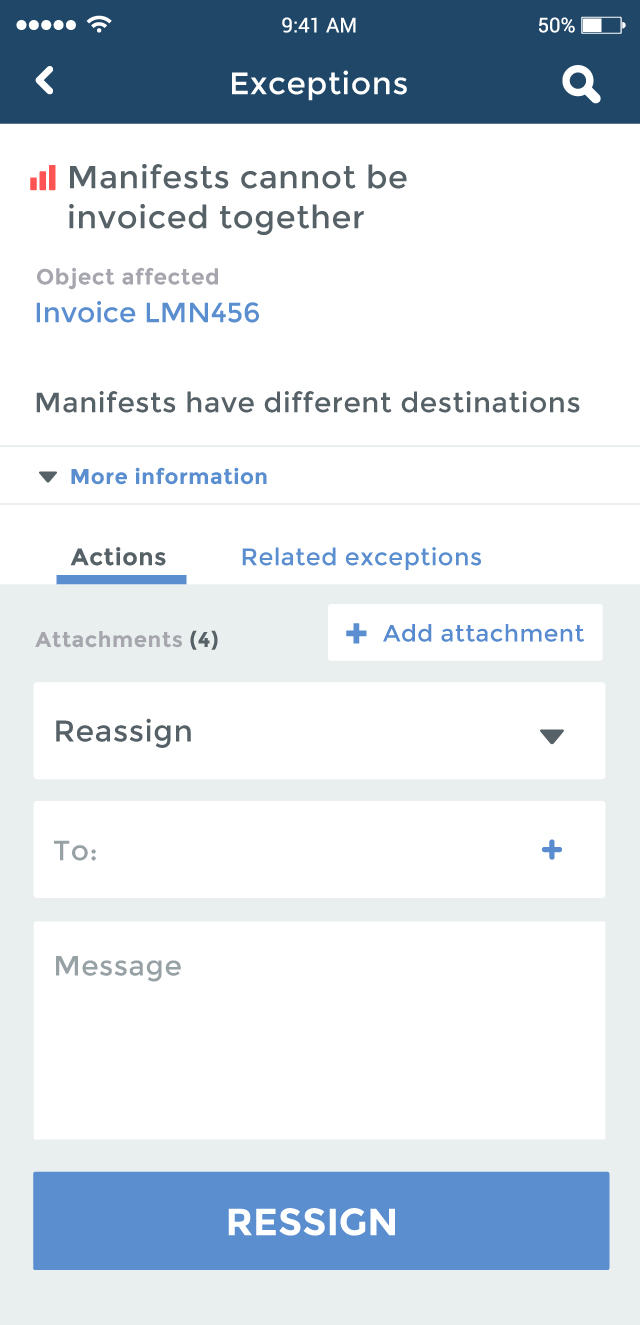Tap the RESSIGN submit button

[x=321, y=1221]
